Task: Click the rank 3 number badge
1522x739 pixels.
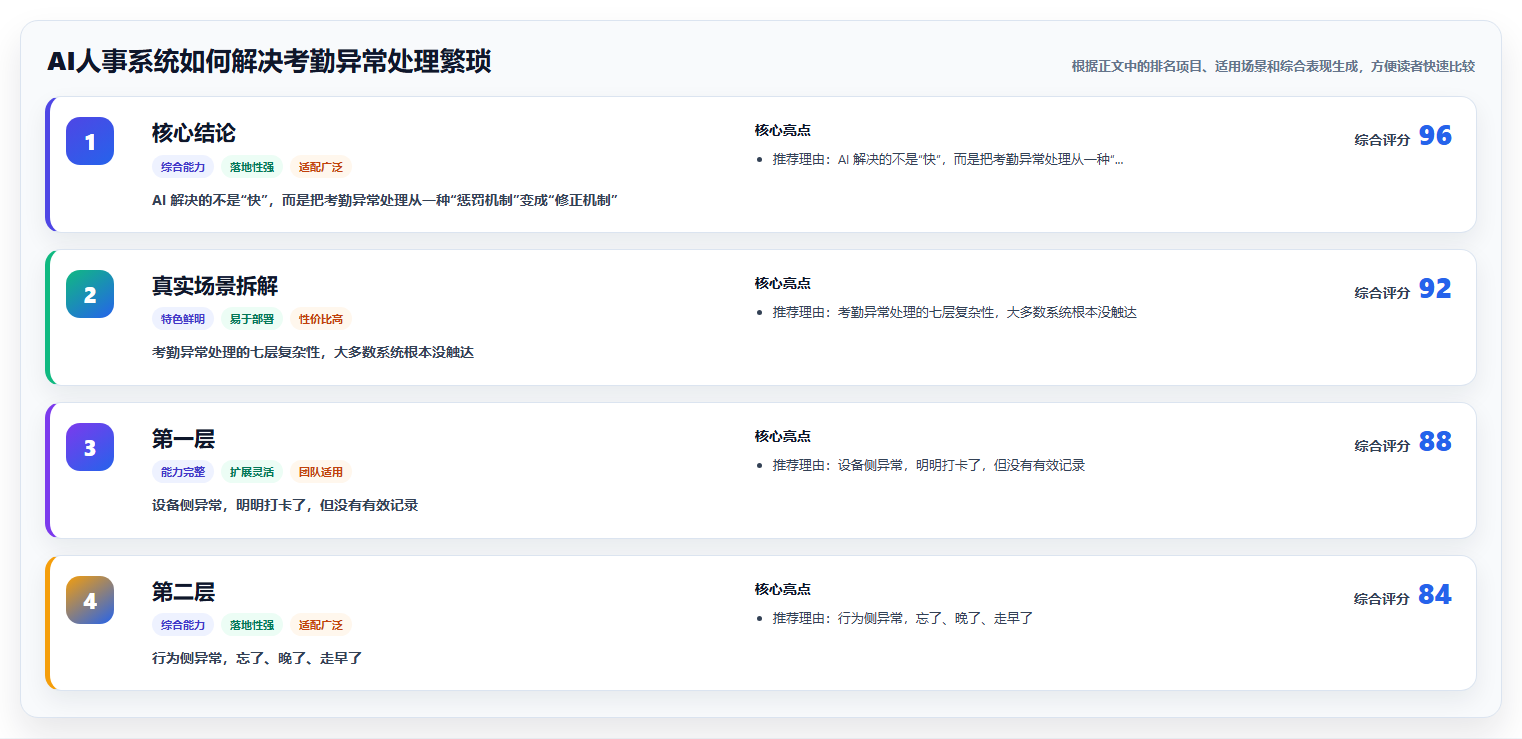Action: pos(90,447)
